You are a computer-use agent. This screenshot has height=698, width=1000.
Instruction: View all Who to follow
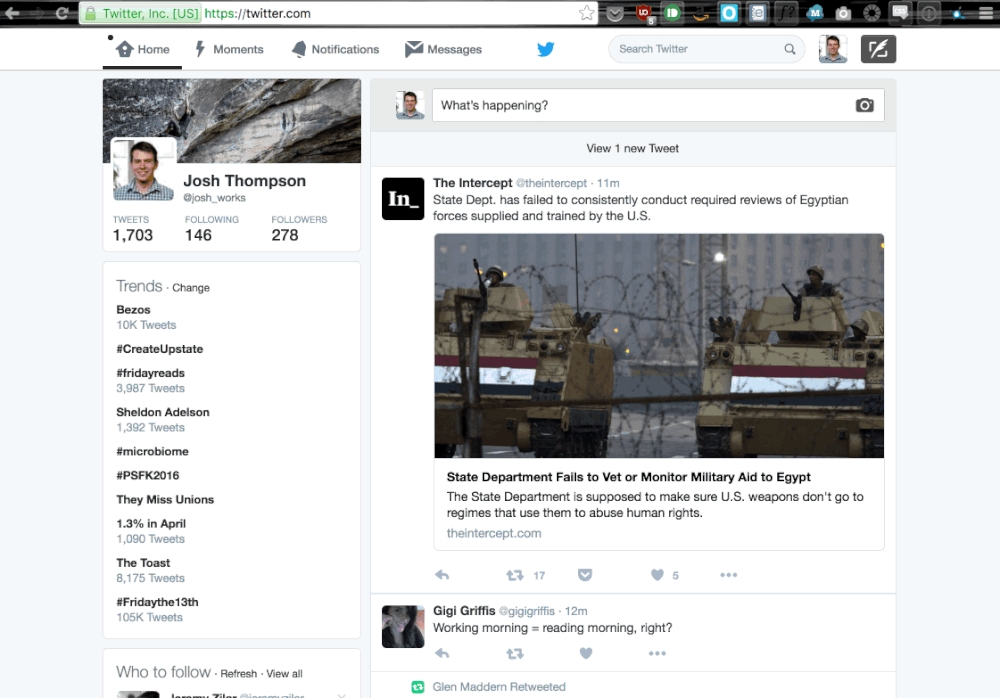tap(284, 674)
